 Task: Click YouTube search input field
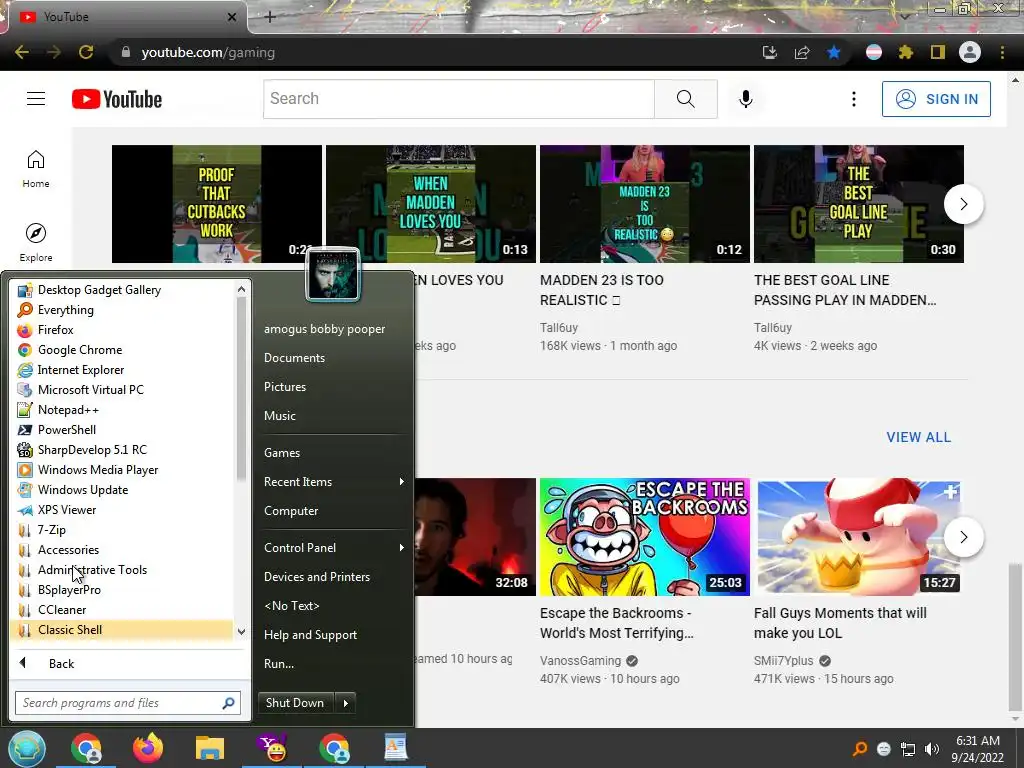pos(459,99)
